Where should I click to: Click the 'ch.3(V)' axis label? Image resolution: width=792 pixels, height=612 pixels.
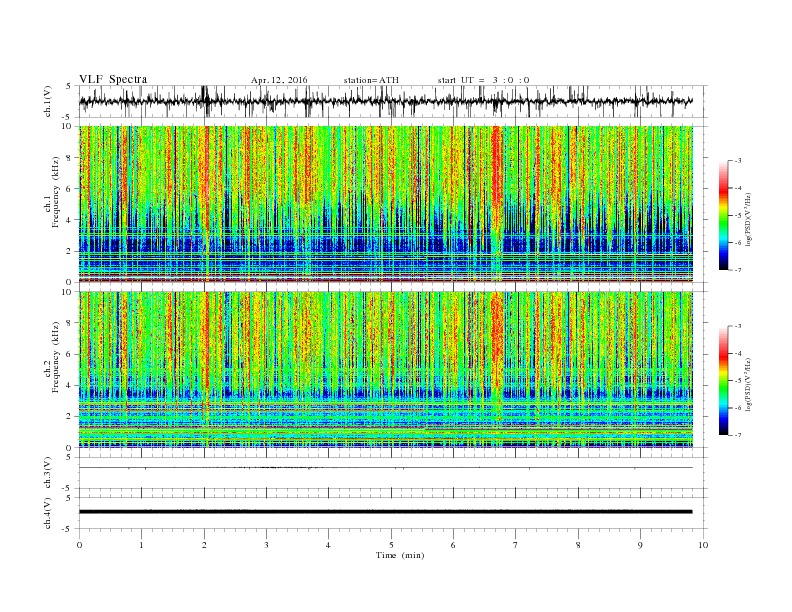48,472
